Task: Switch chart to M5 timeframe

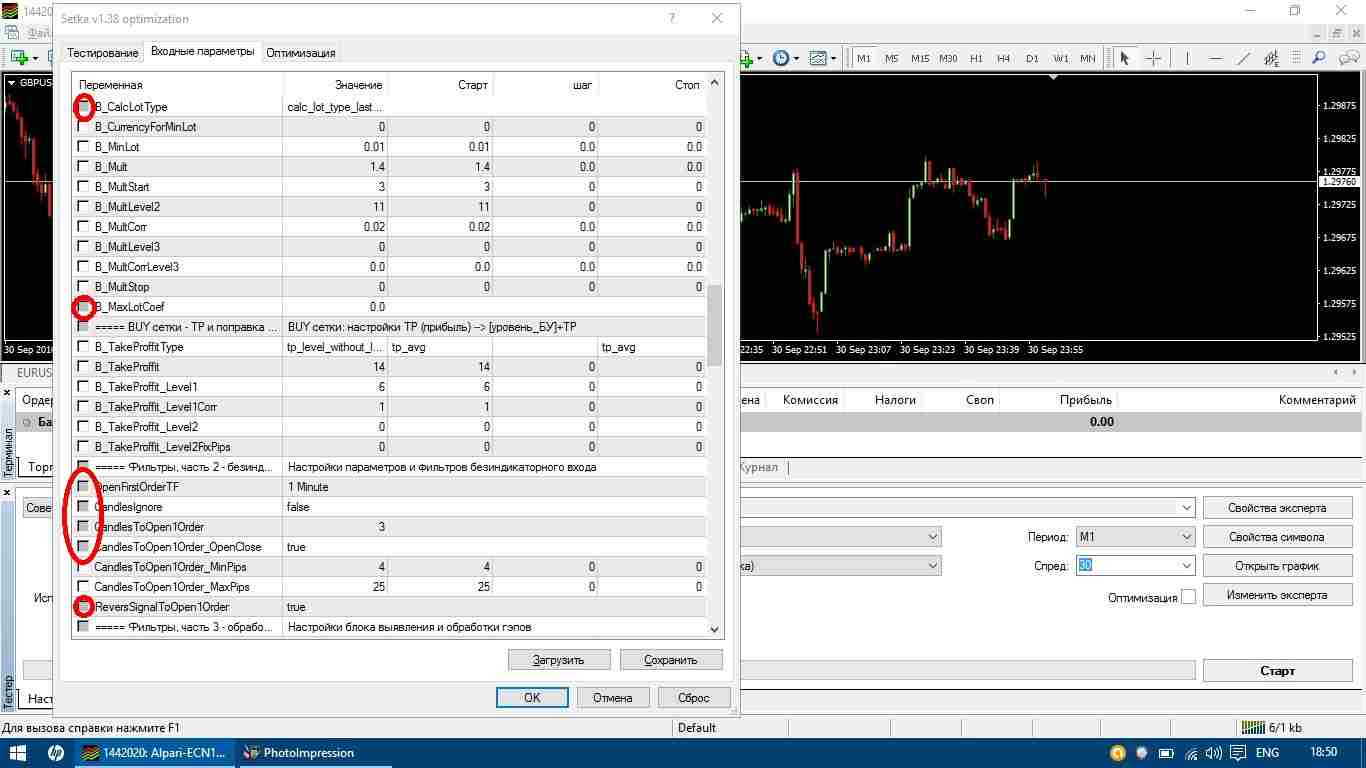Action: pos(892,58)
